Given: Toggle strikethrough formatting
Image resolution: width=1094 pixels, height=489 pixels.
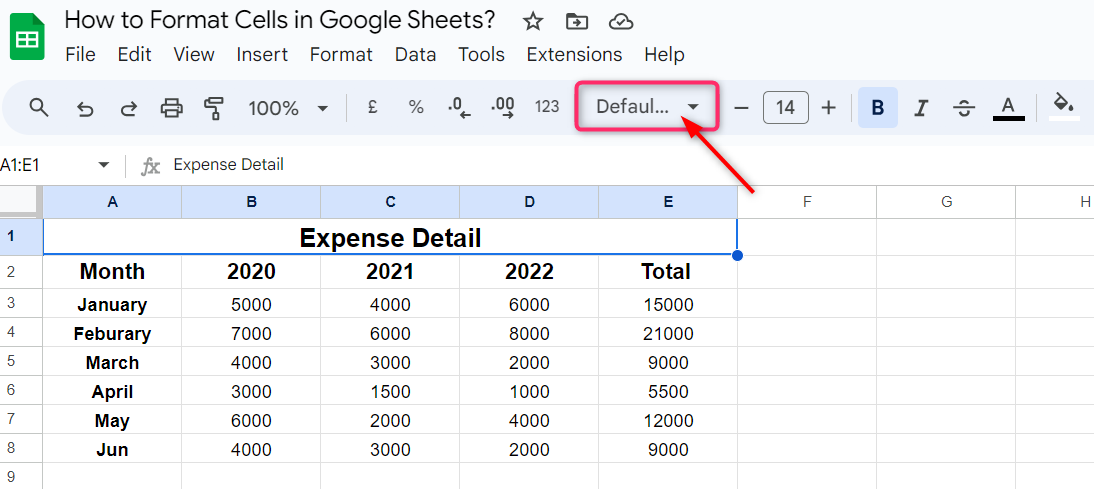Looking at the screenshot, I should coord(964,107).
